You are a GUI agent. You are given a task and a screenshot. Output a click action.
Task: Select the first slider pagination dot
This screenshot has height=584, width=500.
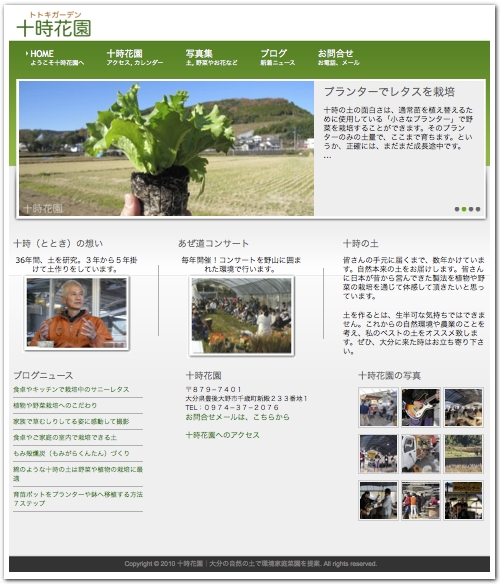457,209
